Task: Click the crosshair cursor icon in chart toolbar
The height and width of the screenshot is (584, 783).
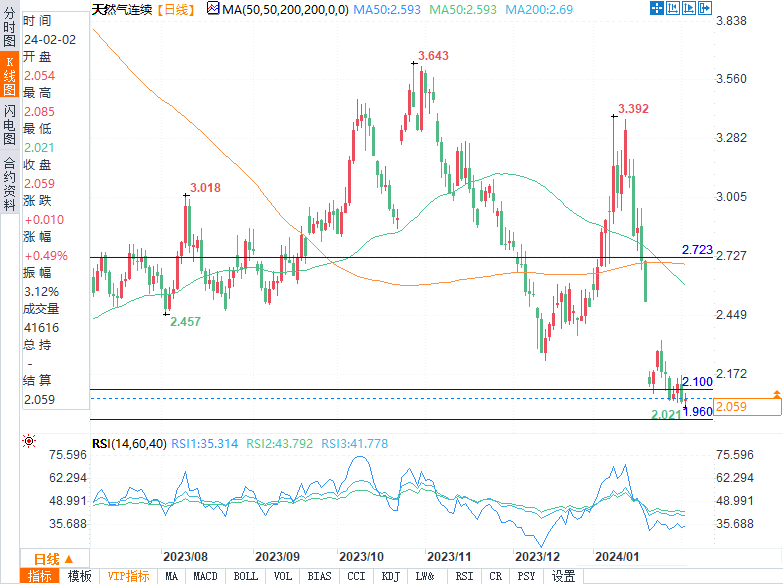Action: [659, 8]
